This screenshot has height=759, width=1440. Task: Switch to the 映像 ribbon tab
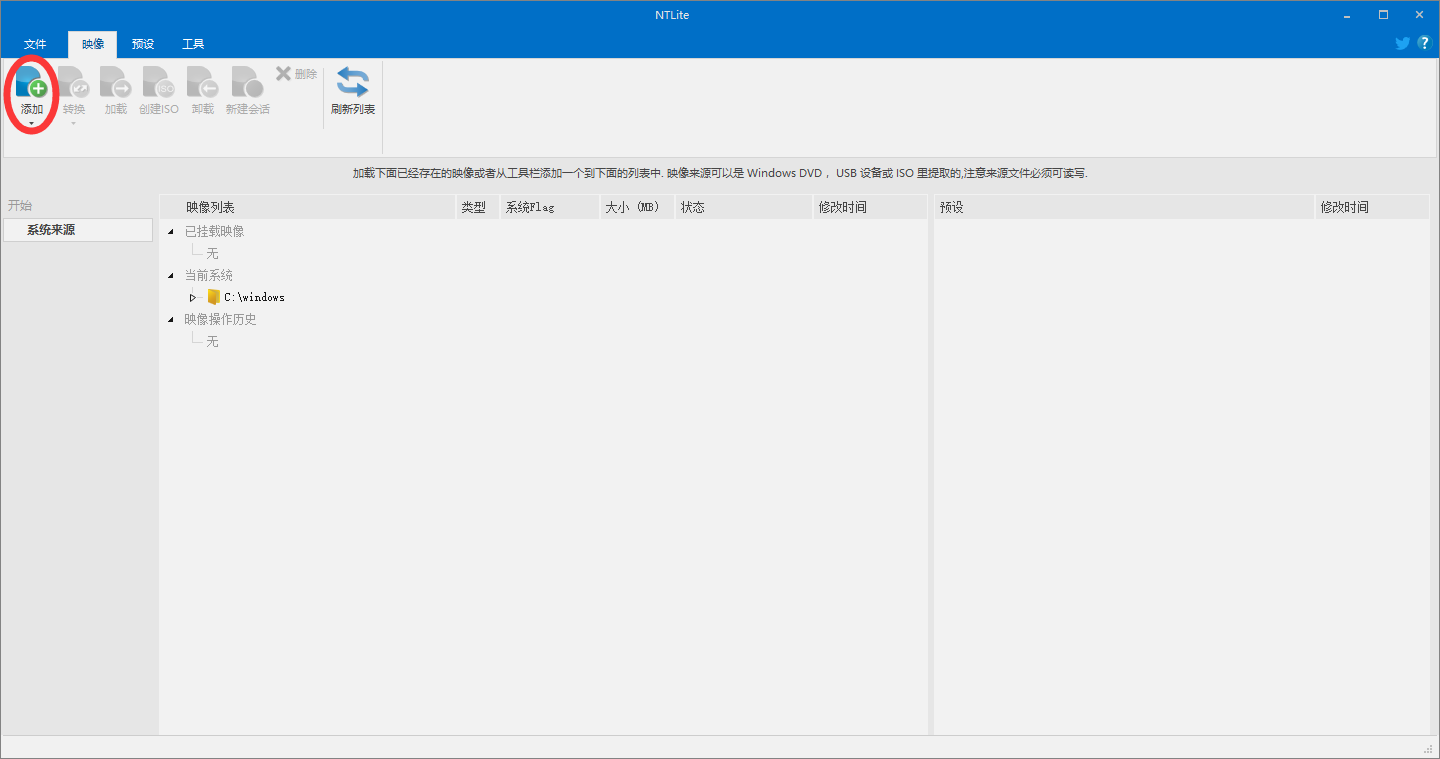[x=93, y=45]
